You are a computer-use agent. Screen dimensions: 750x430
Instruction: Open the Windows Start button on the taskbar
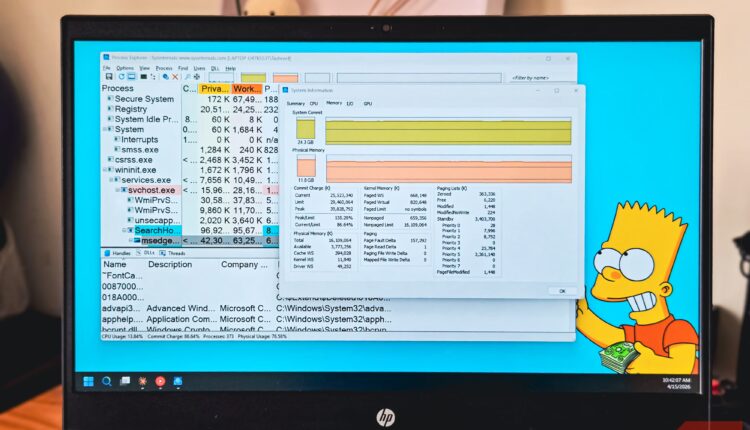(x=88, y=381)
